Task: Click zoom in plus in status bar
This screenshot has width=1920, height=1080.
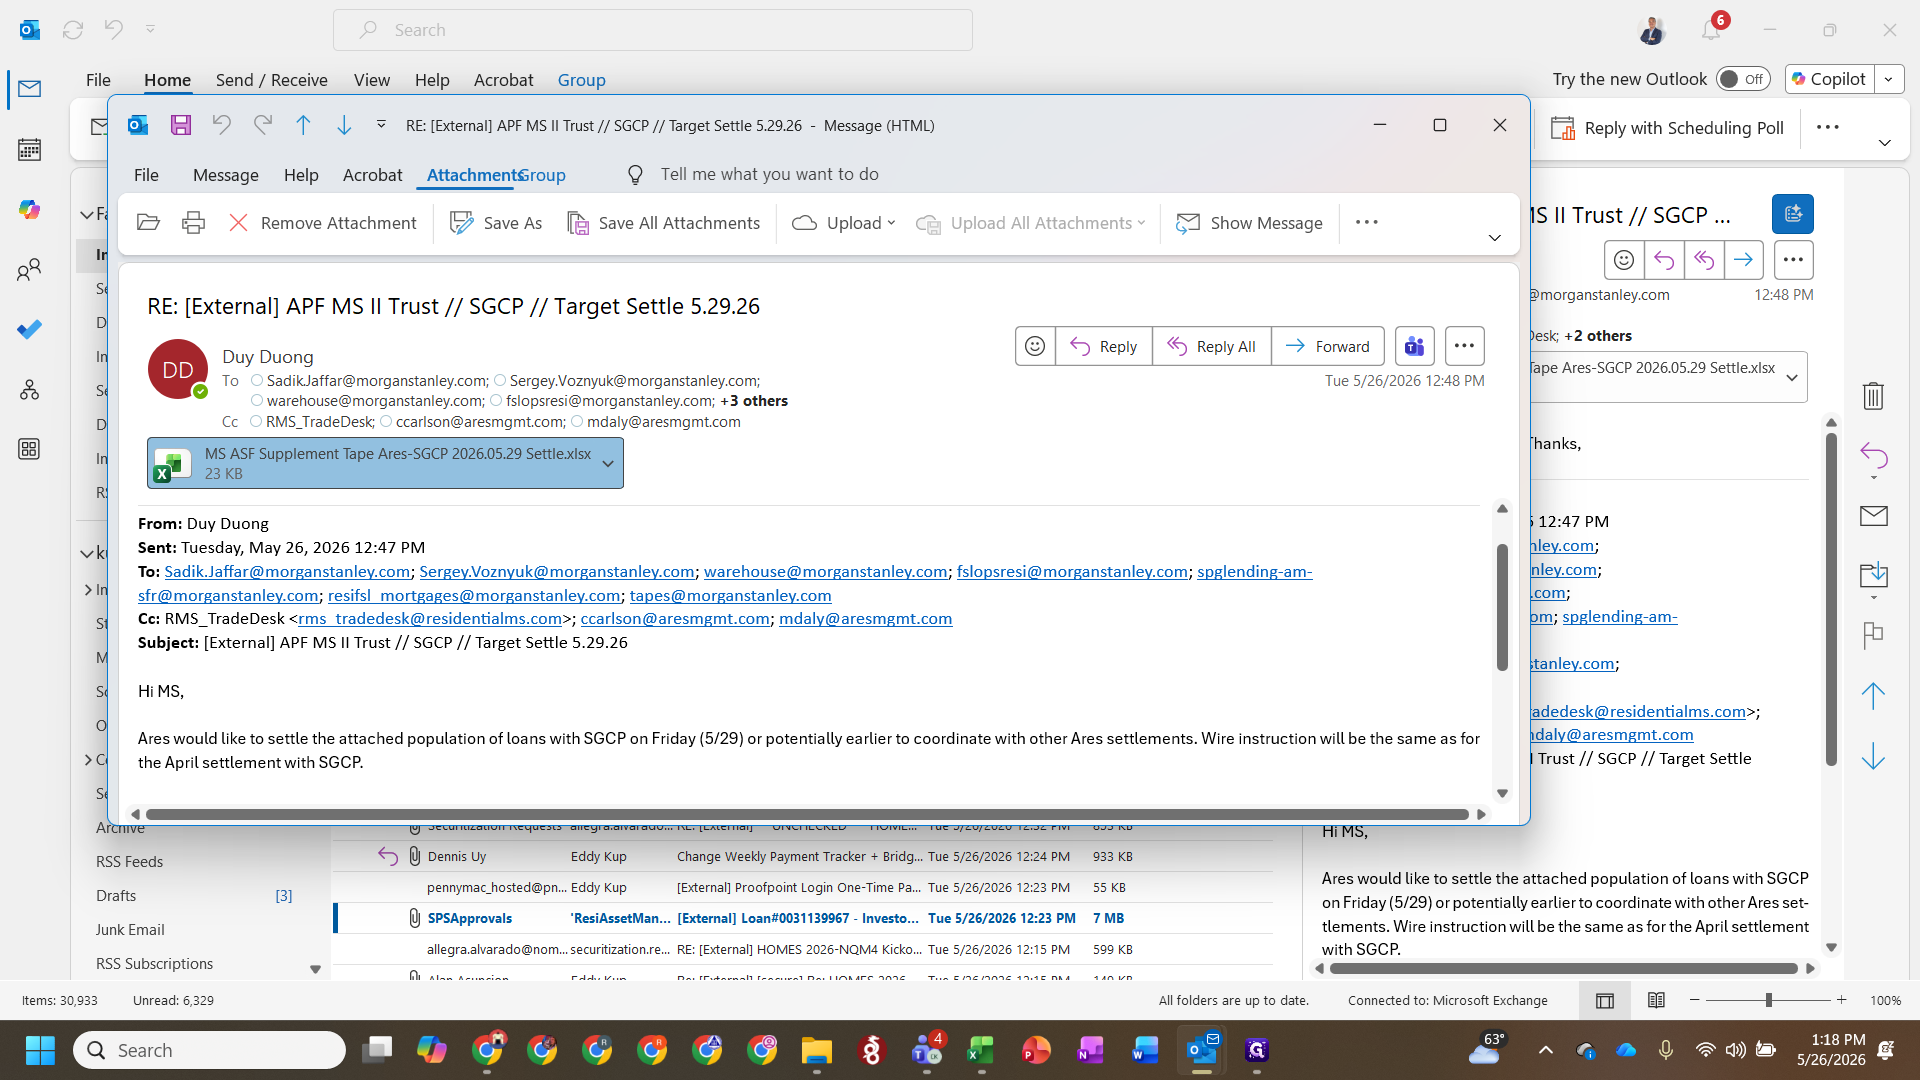Action: click(1841, 1000)
